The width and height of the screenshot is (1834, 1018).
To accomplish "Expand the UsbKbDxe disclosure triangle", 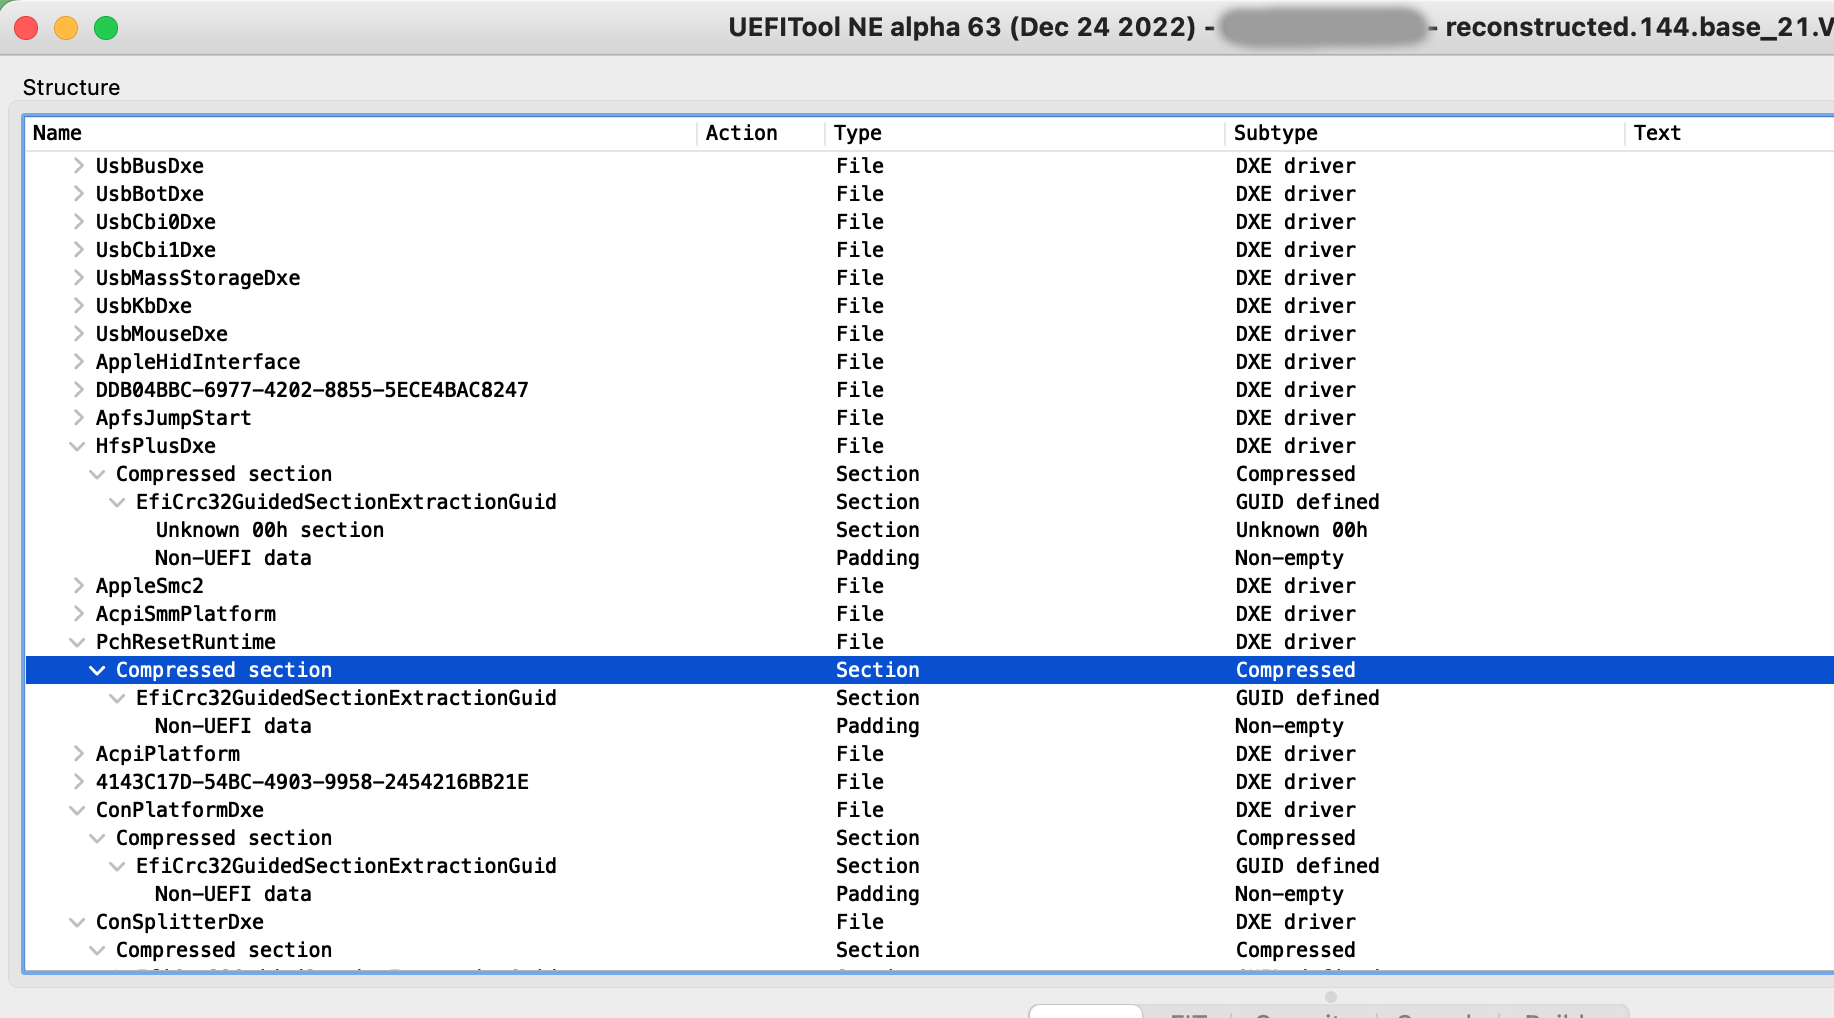I will (x=77, y=305).
